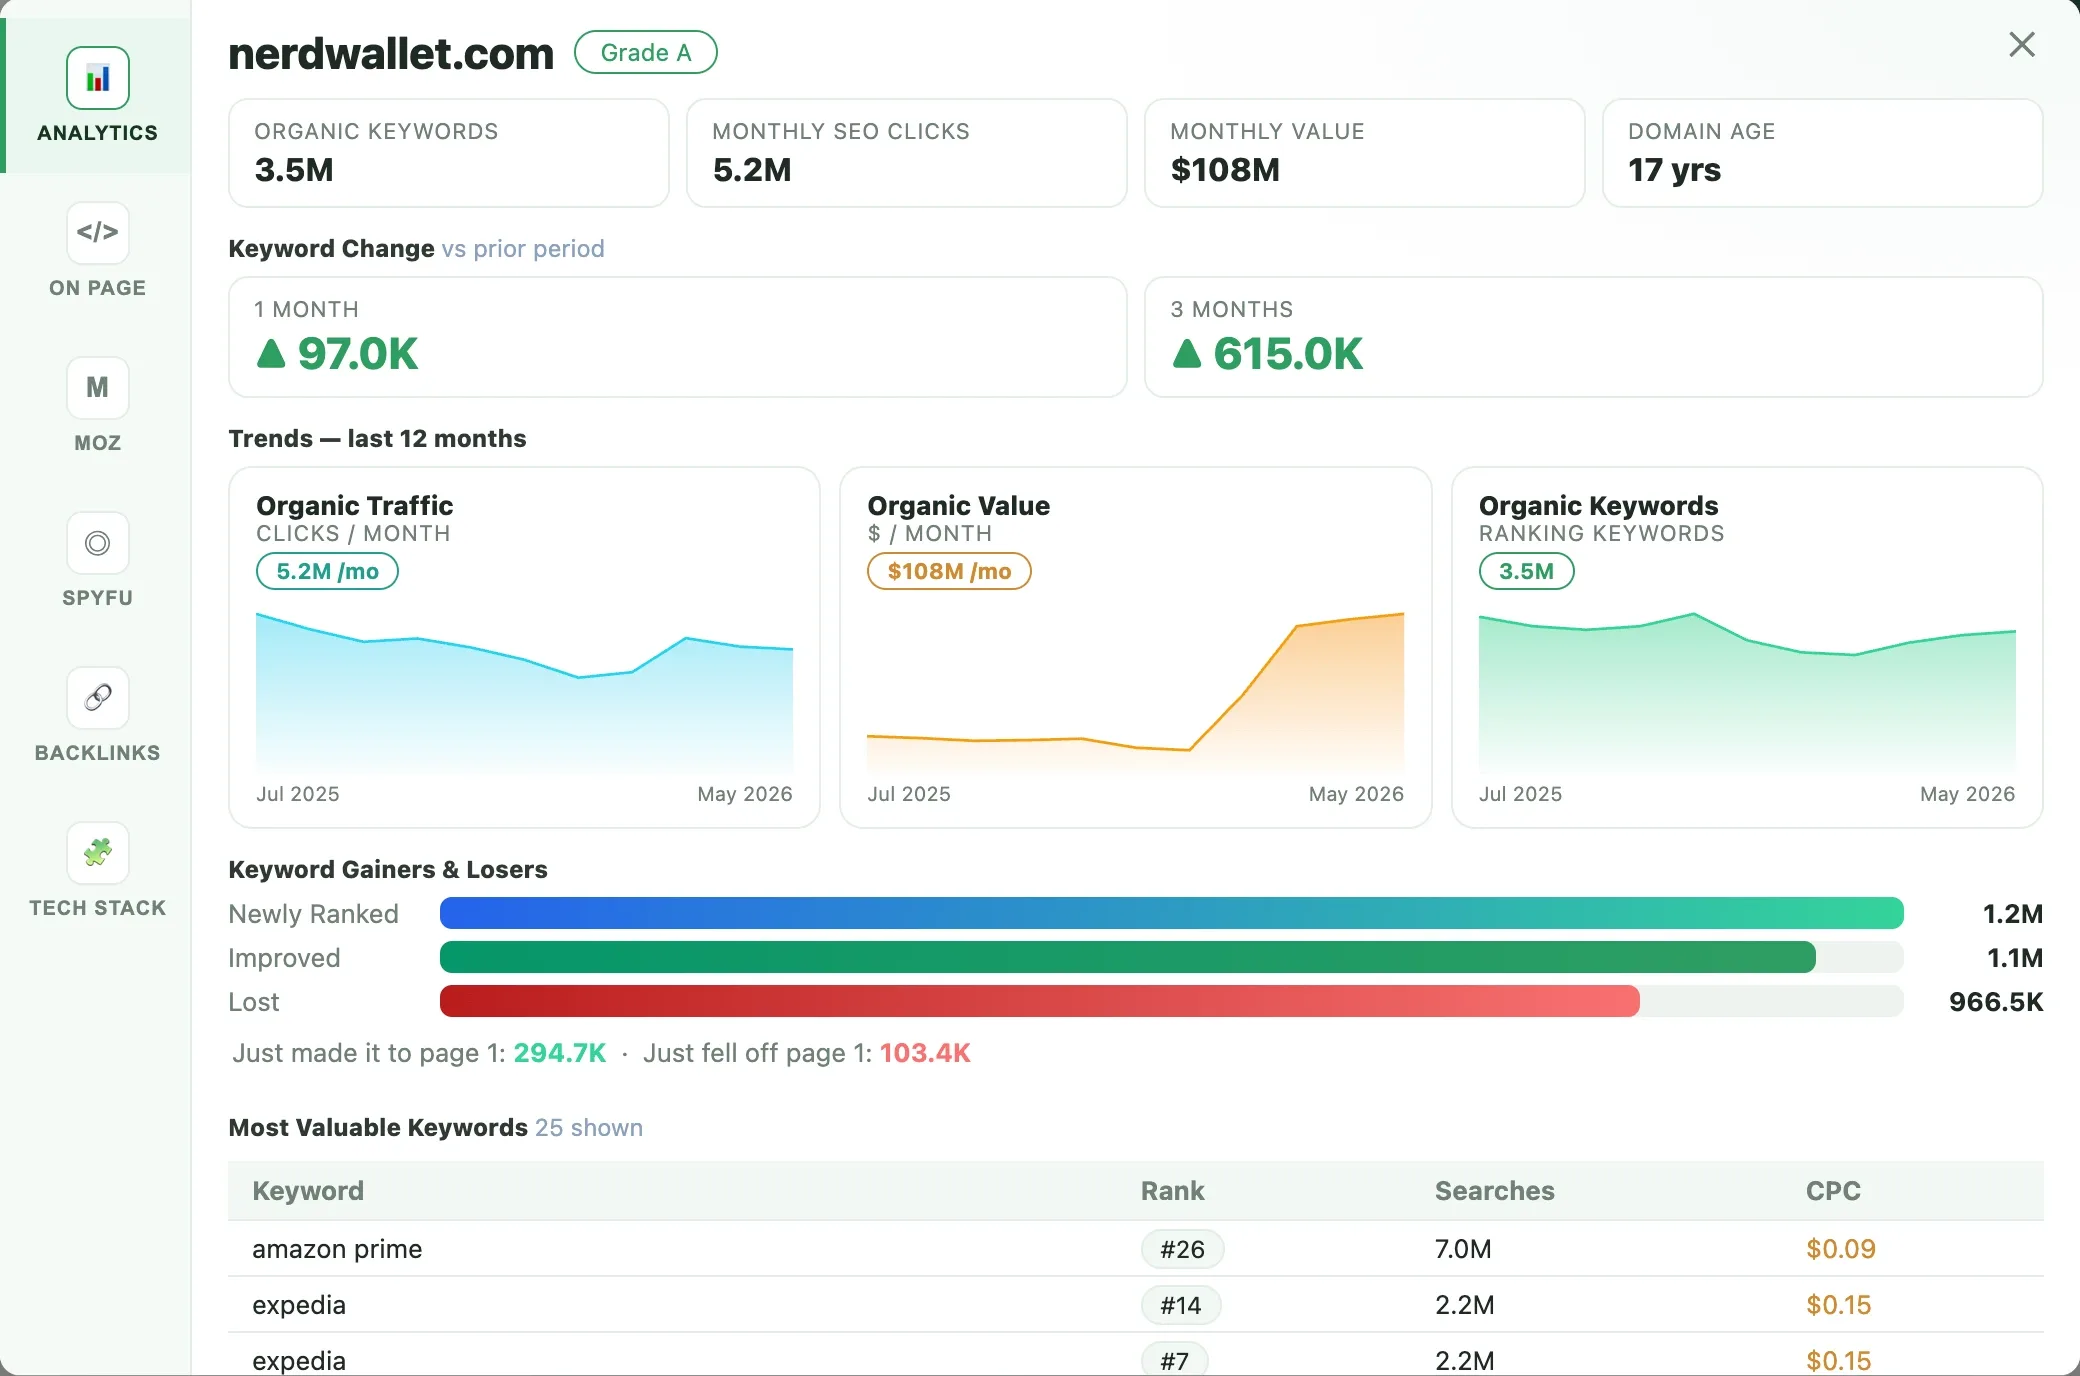The height and width of the screenshot is (1376, 2080).
Task: Open the On Page code icon
Action: coord(98,233)
